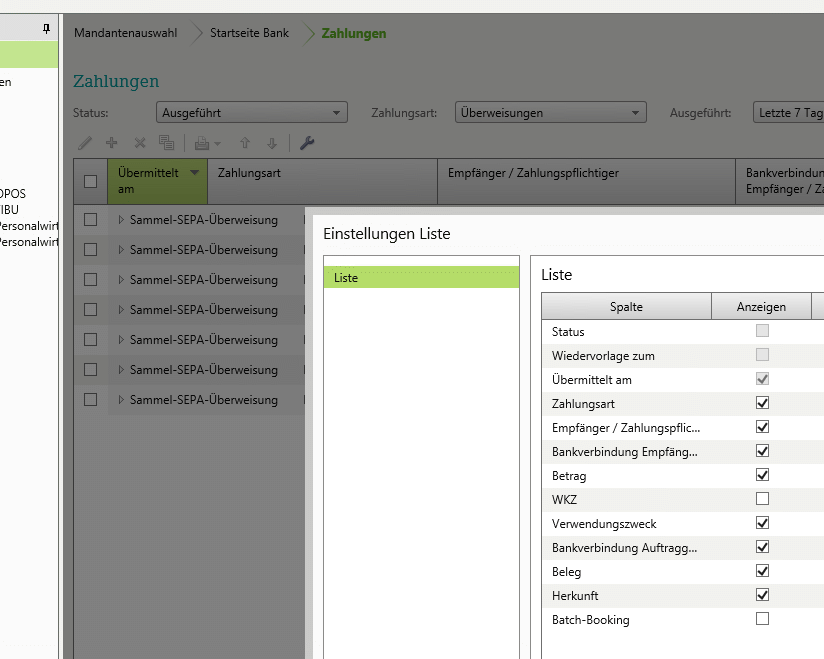Image resolution: width=824 pixels, height=659 pixels.
Task: Toggle the Übermittelt am Anzeigen checkbox
Action: tap(763, 379)
